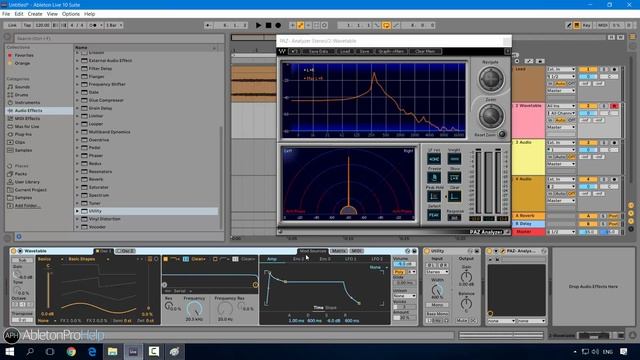Open User Library in Places
Image resolution: width=640 pixels, height=360 pixels.
27,182
